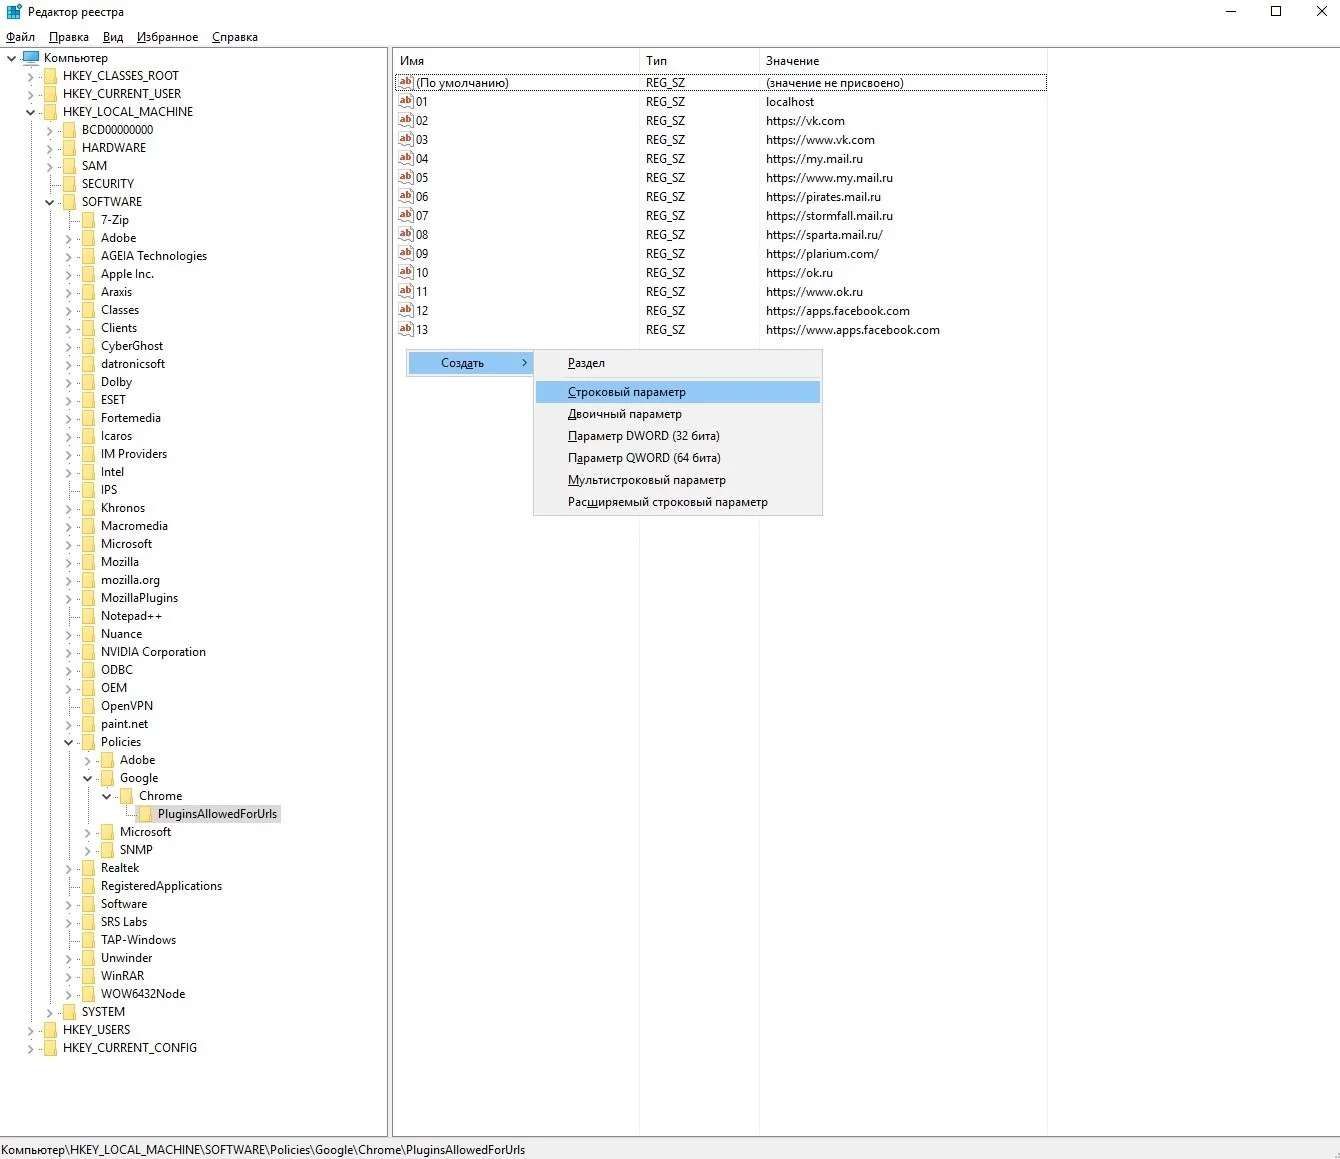
Task: Click the Policies folder icon
Action: pyautogui.click(x=87, y=742)
